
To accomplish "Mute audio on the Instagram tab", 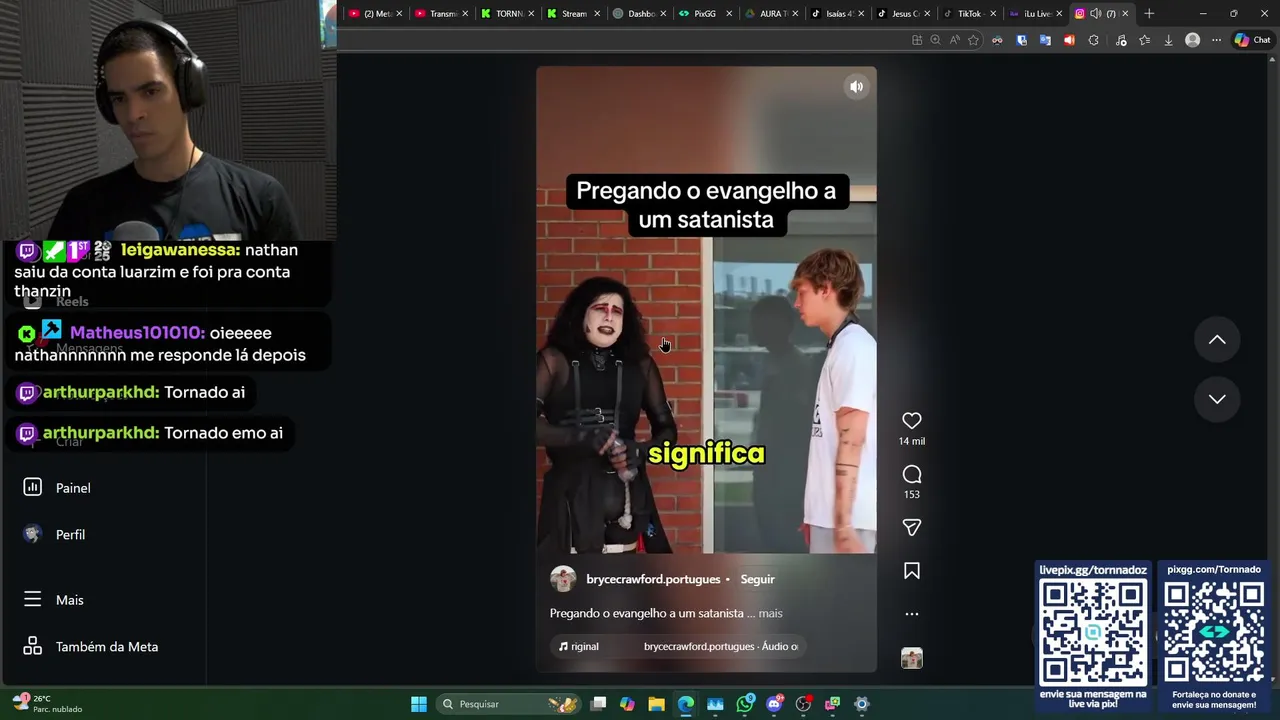I will coord(1095,14).
